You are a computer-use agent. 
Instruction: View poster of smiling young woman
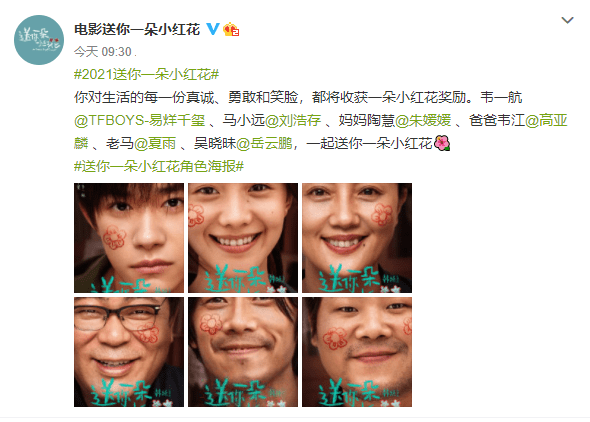click(x=243, y=238)
